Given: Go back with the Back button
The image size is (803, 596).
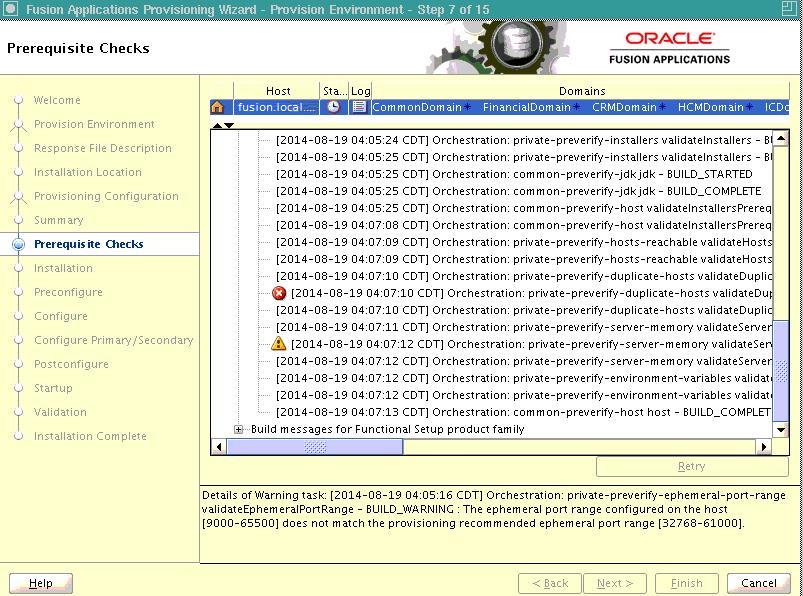Looking at the screenshot, I should tap(550, 583).
